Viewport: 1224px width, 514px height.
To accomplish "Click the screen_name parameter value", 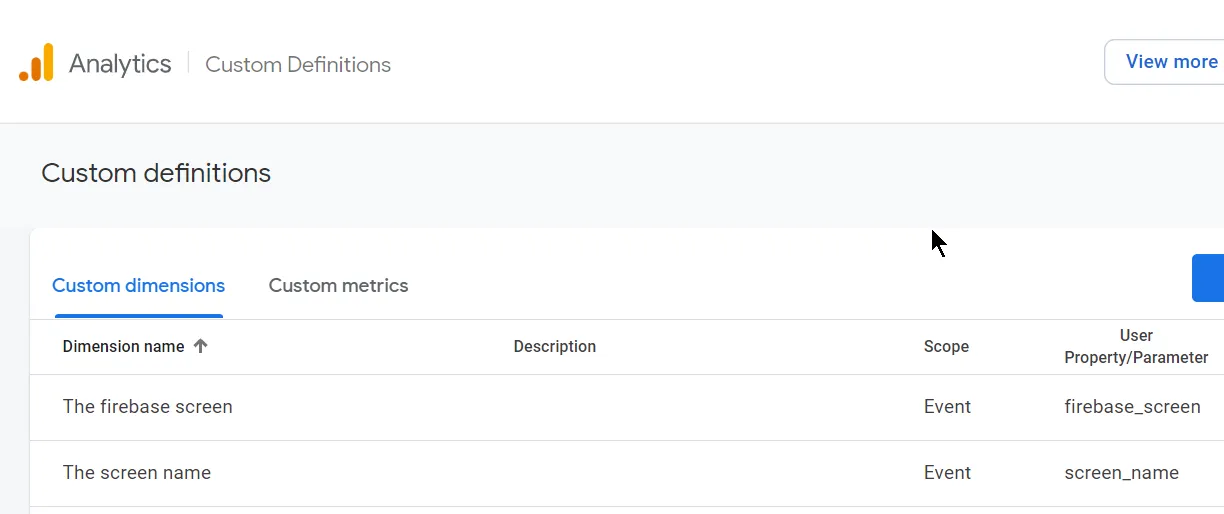I will coord(1121,473).
